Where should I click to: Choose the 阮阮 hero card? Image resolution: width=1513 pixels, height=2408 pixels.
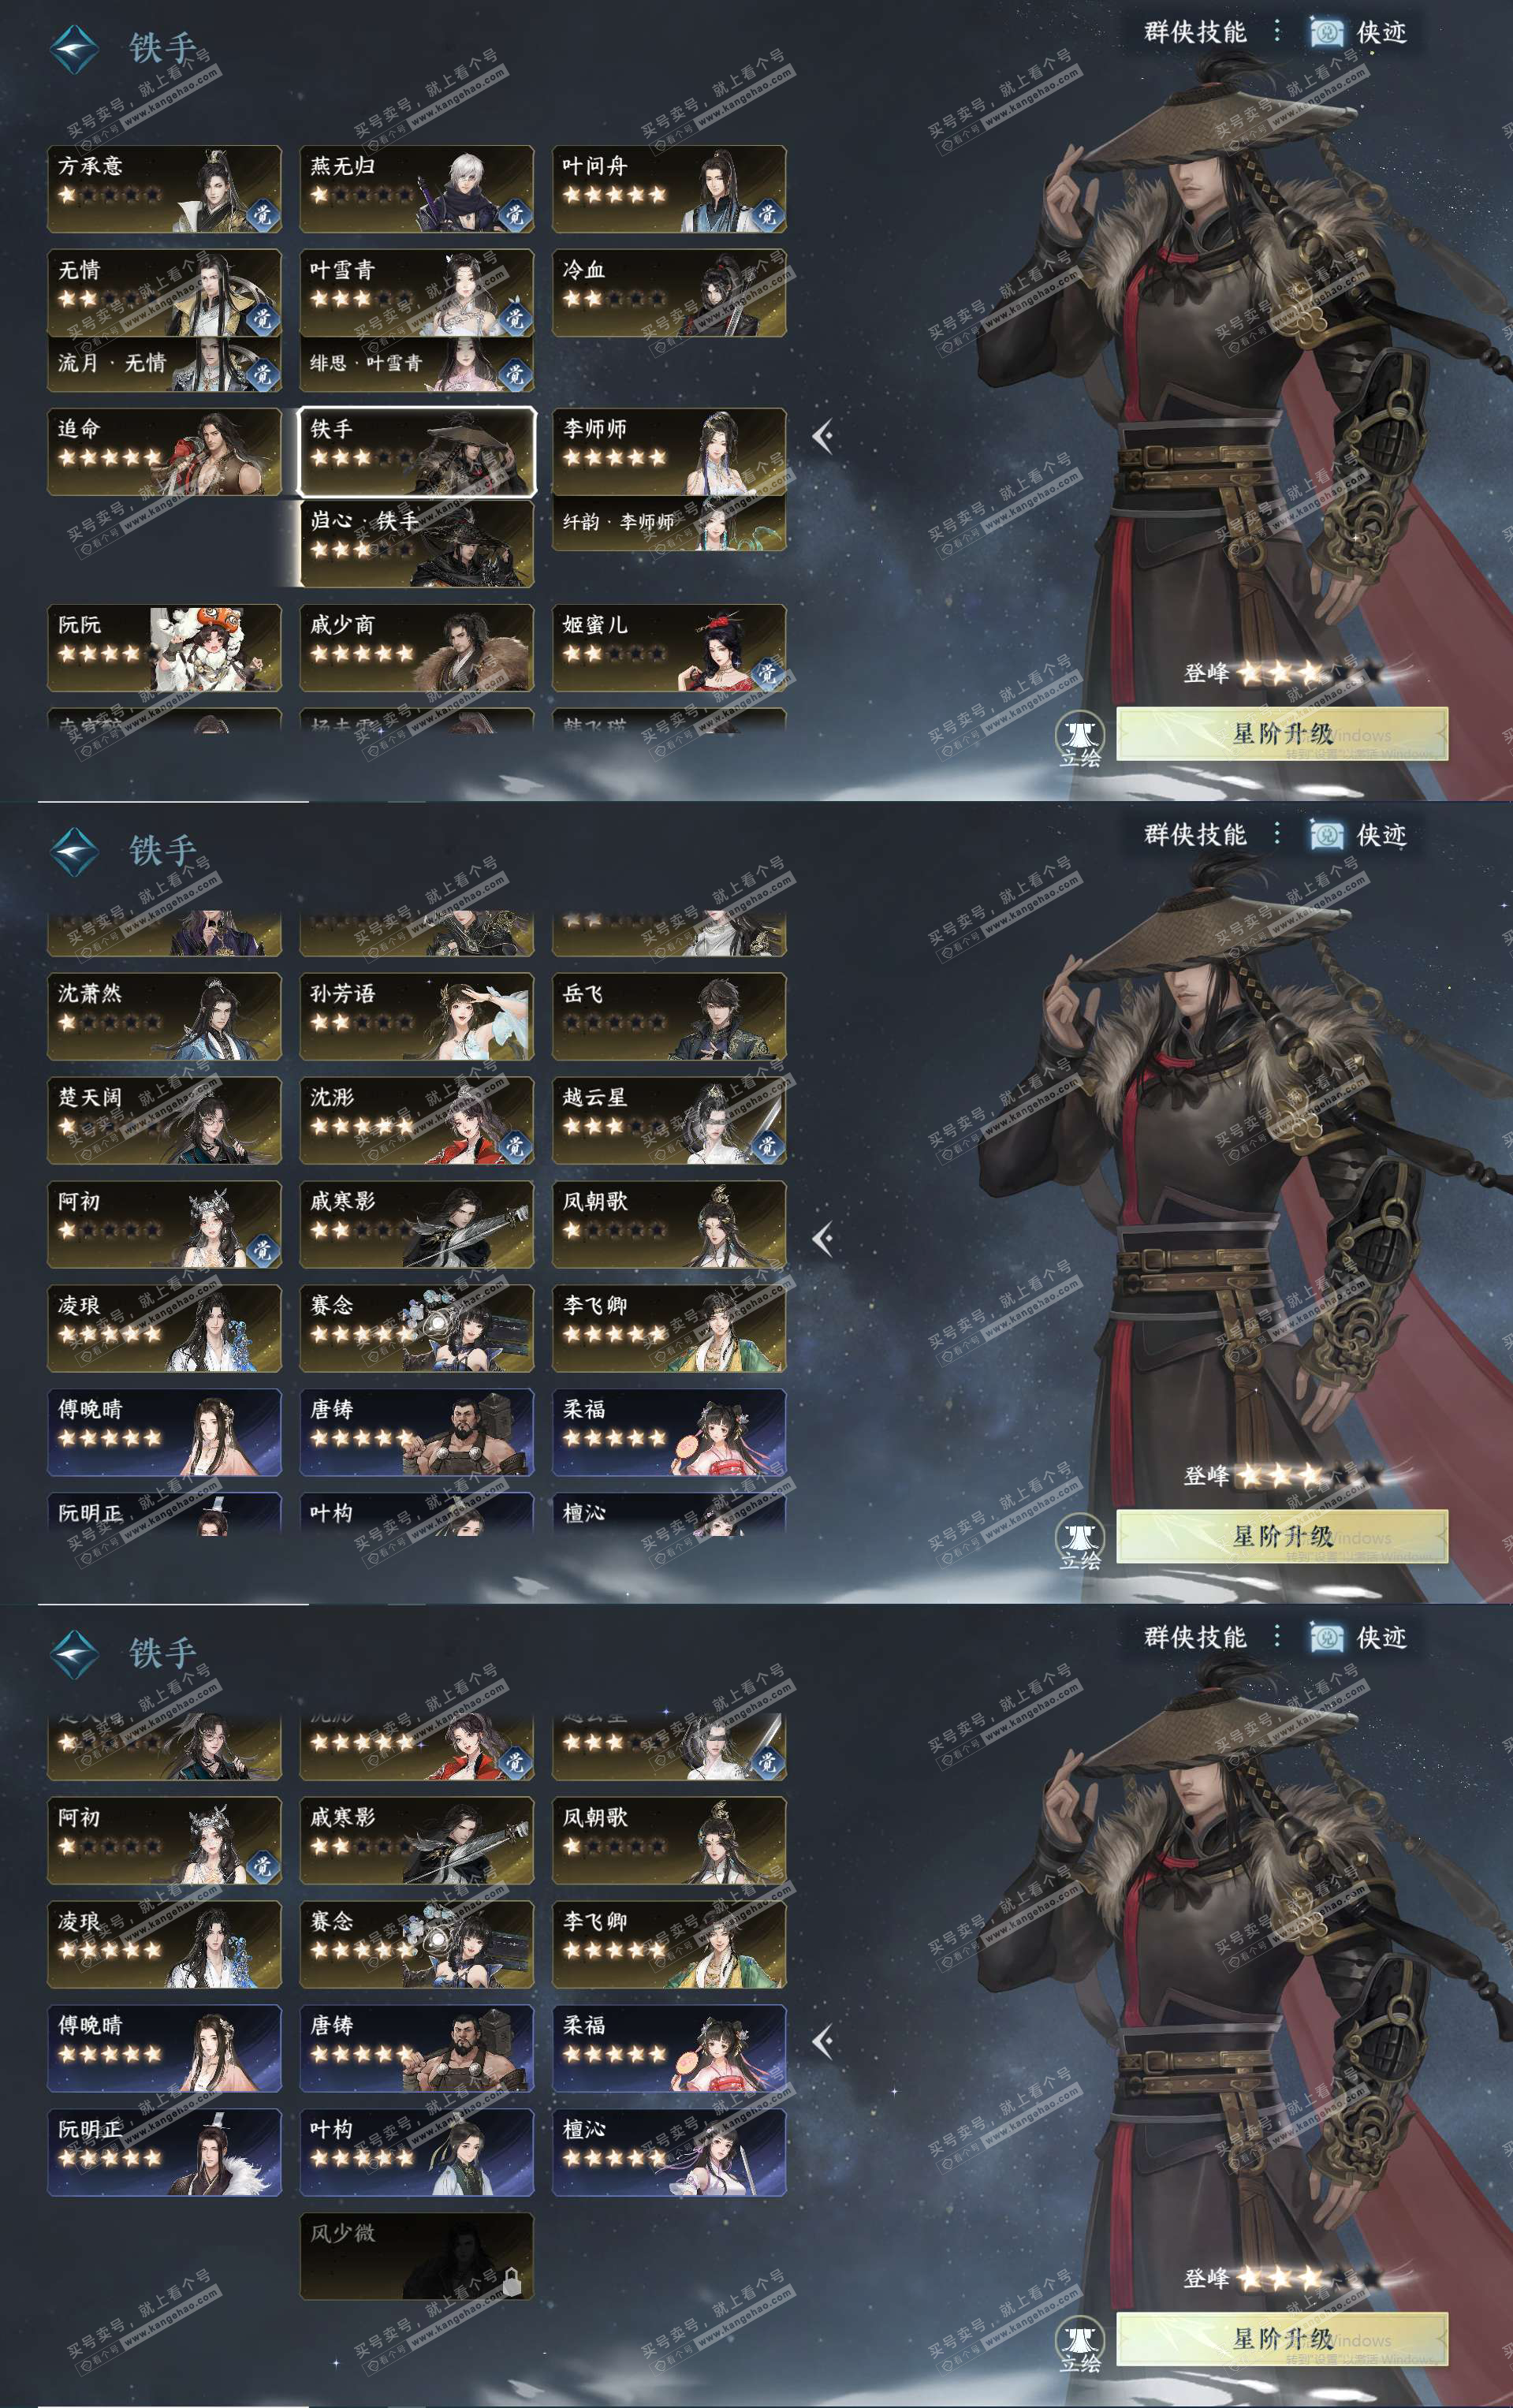pos(164,647)
